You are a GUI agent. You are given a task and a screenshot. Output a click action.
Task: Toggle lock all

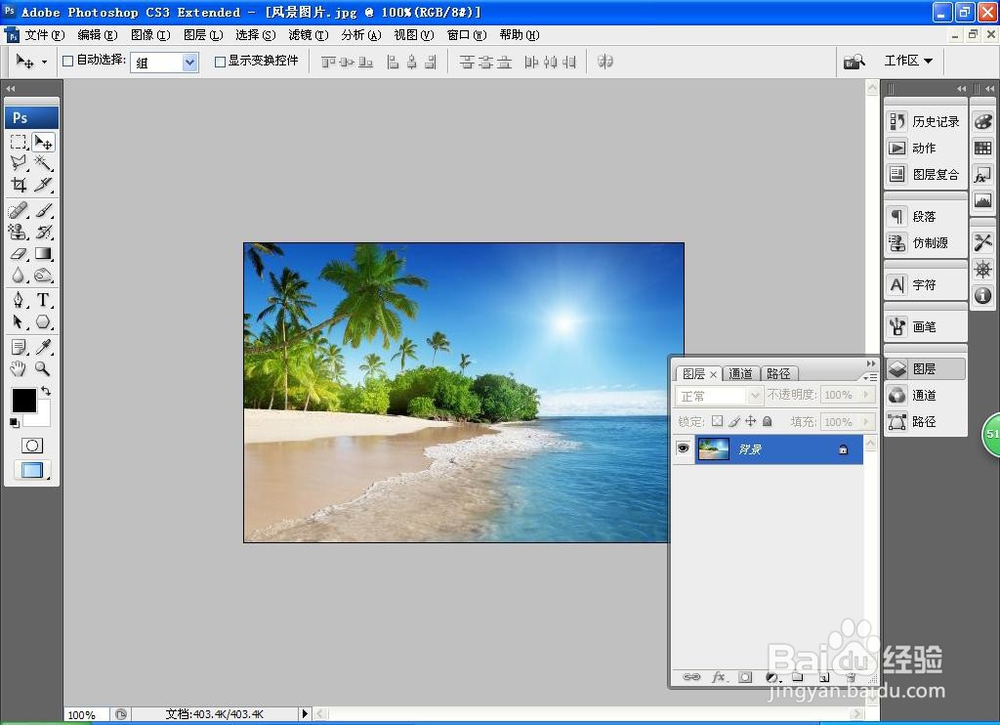click(767, 421)
